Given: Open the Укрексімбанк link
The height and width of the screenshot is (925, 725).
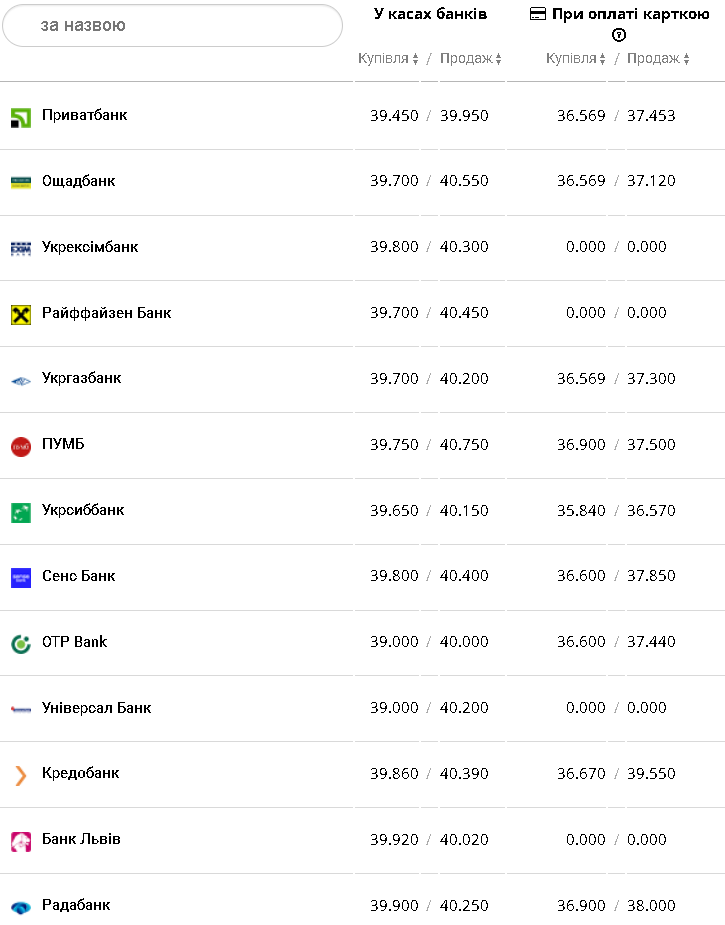Looking at the screenshot, I should click(x=90, y=247).
